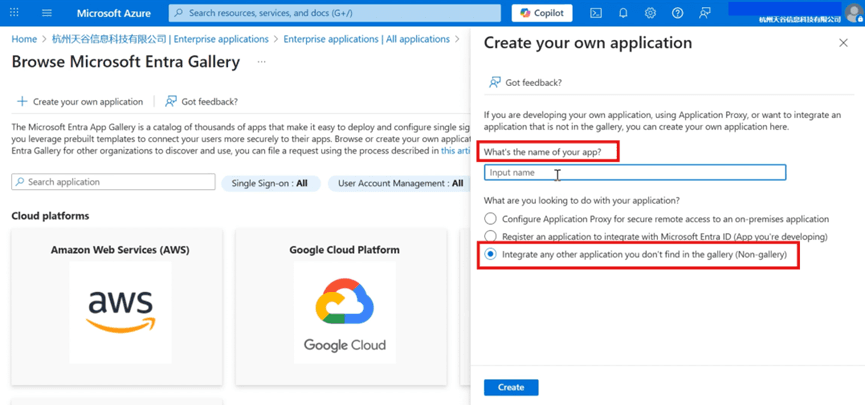The height and width of the screenshot is (405, 865).
Task: Click the AWS logo image
Action: click(x=120, y=312)
